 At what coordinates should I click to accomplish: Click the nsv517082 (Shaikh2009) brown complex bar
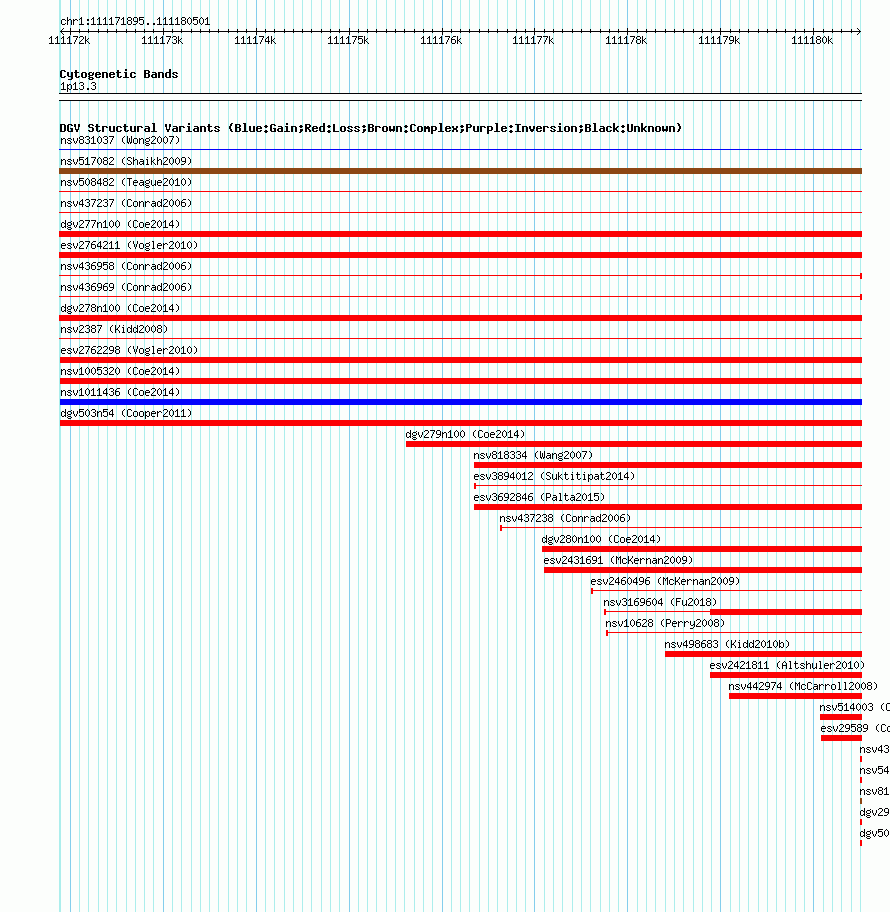coord(461,171)
